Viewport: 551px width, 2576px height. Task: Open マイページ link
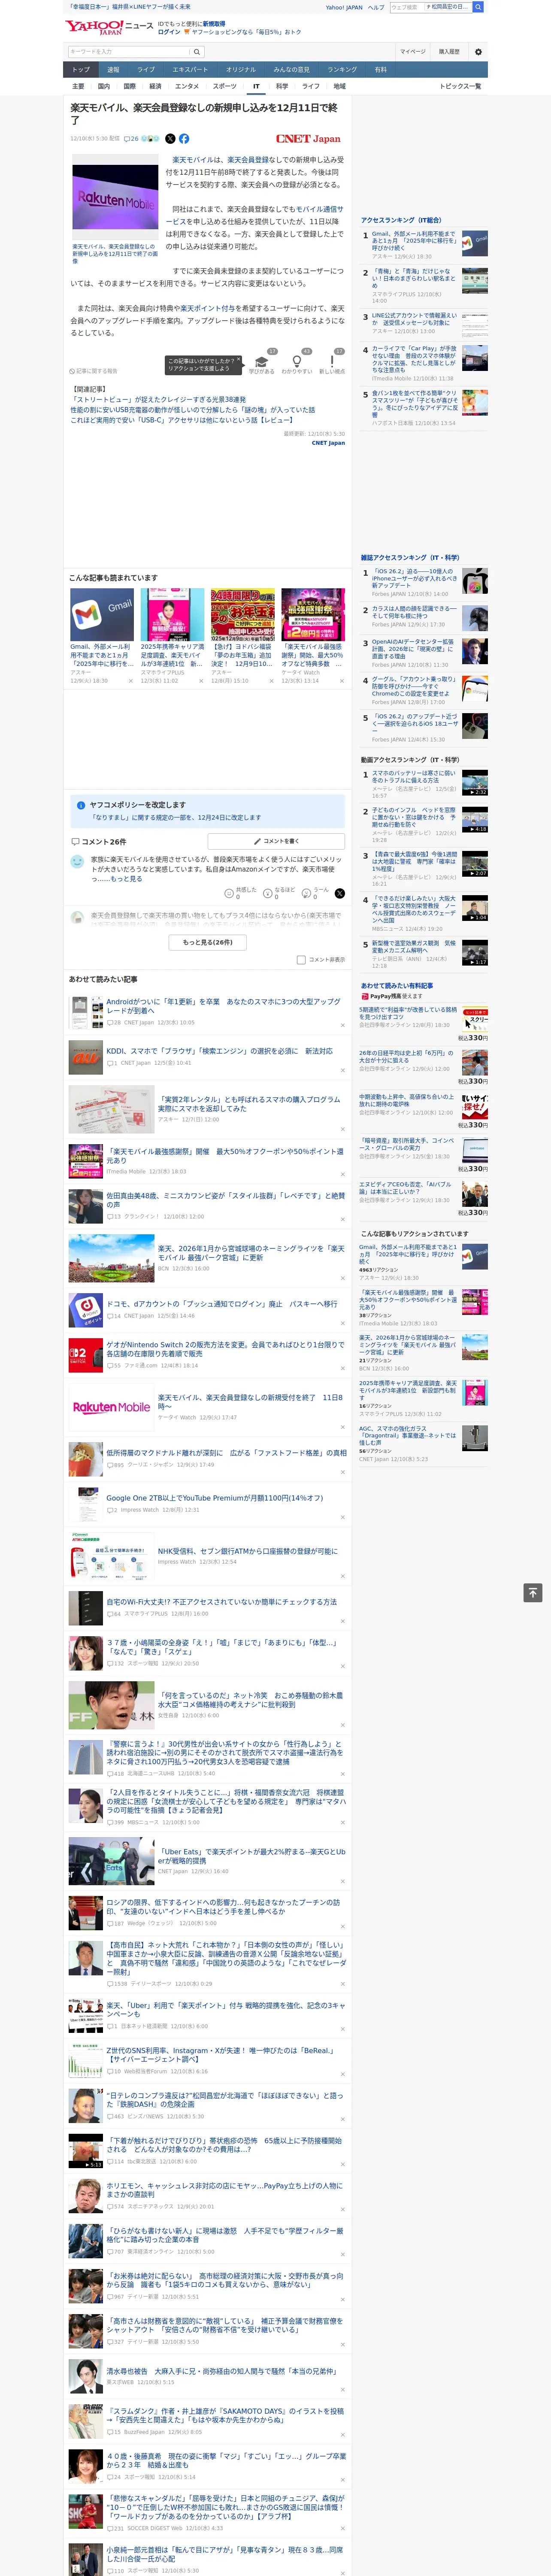412,52
